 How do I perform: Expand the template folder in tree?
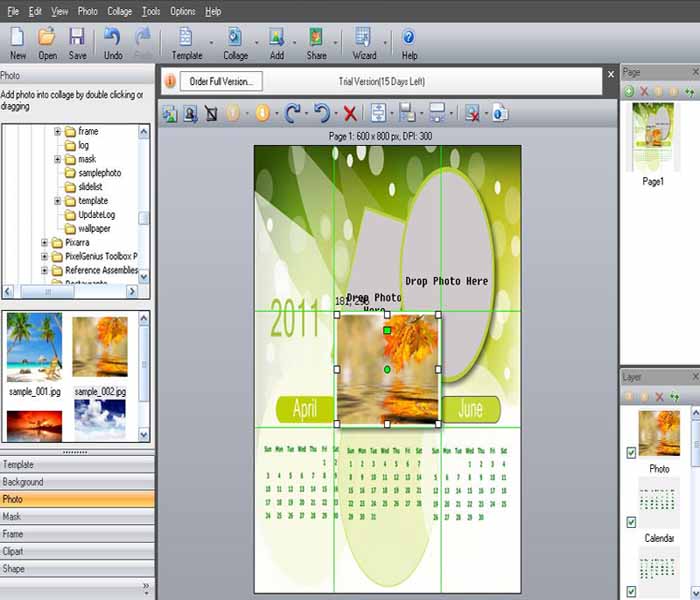pyautogui.click(x=57, y=201)
